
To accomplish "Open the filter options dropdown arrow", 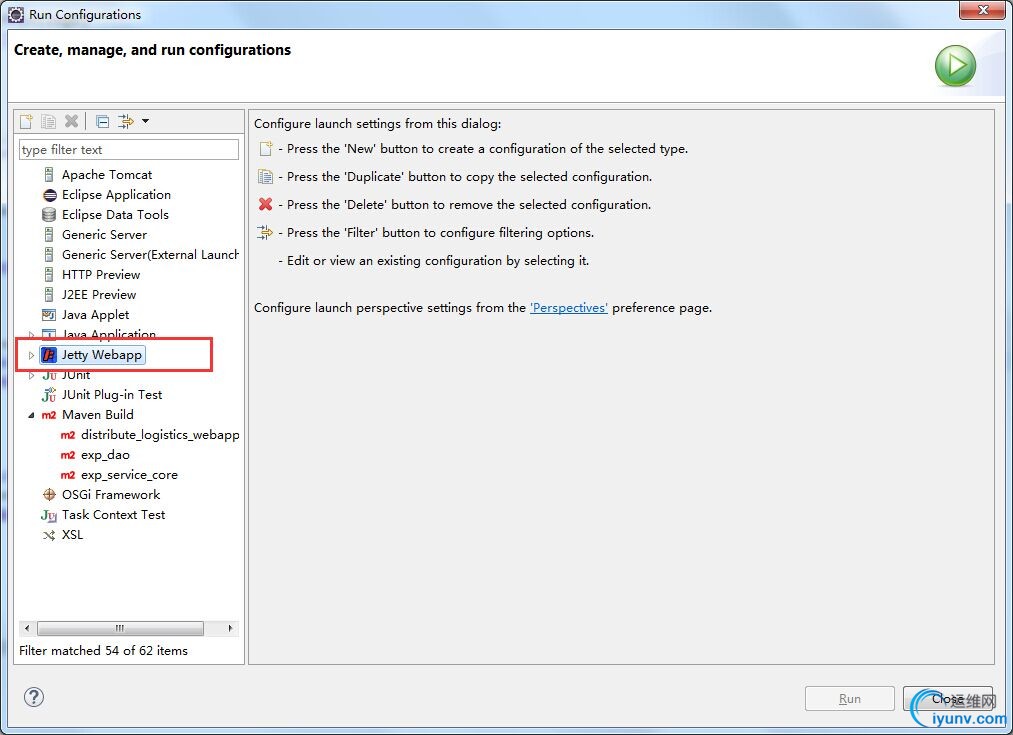I will coord(145,121).
